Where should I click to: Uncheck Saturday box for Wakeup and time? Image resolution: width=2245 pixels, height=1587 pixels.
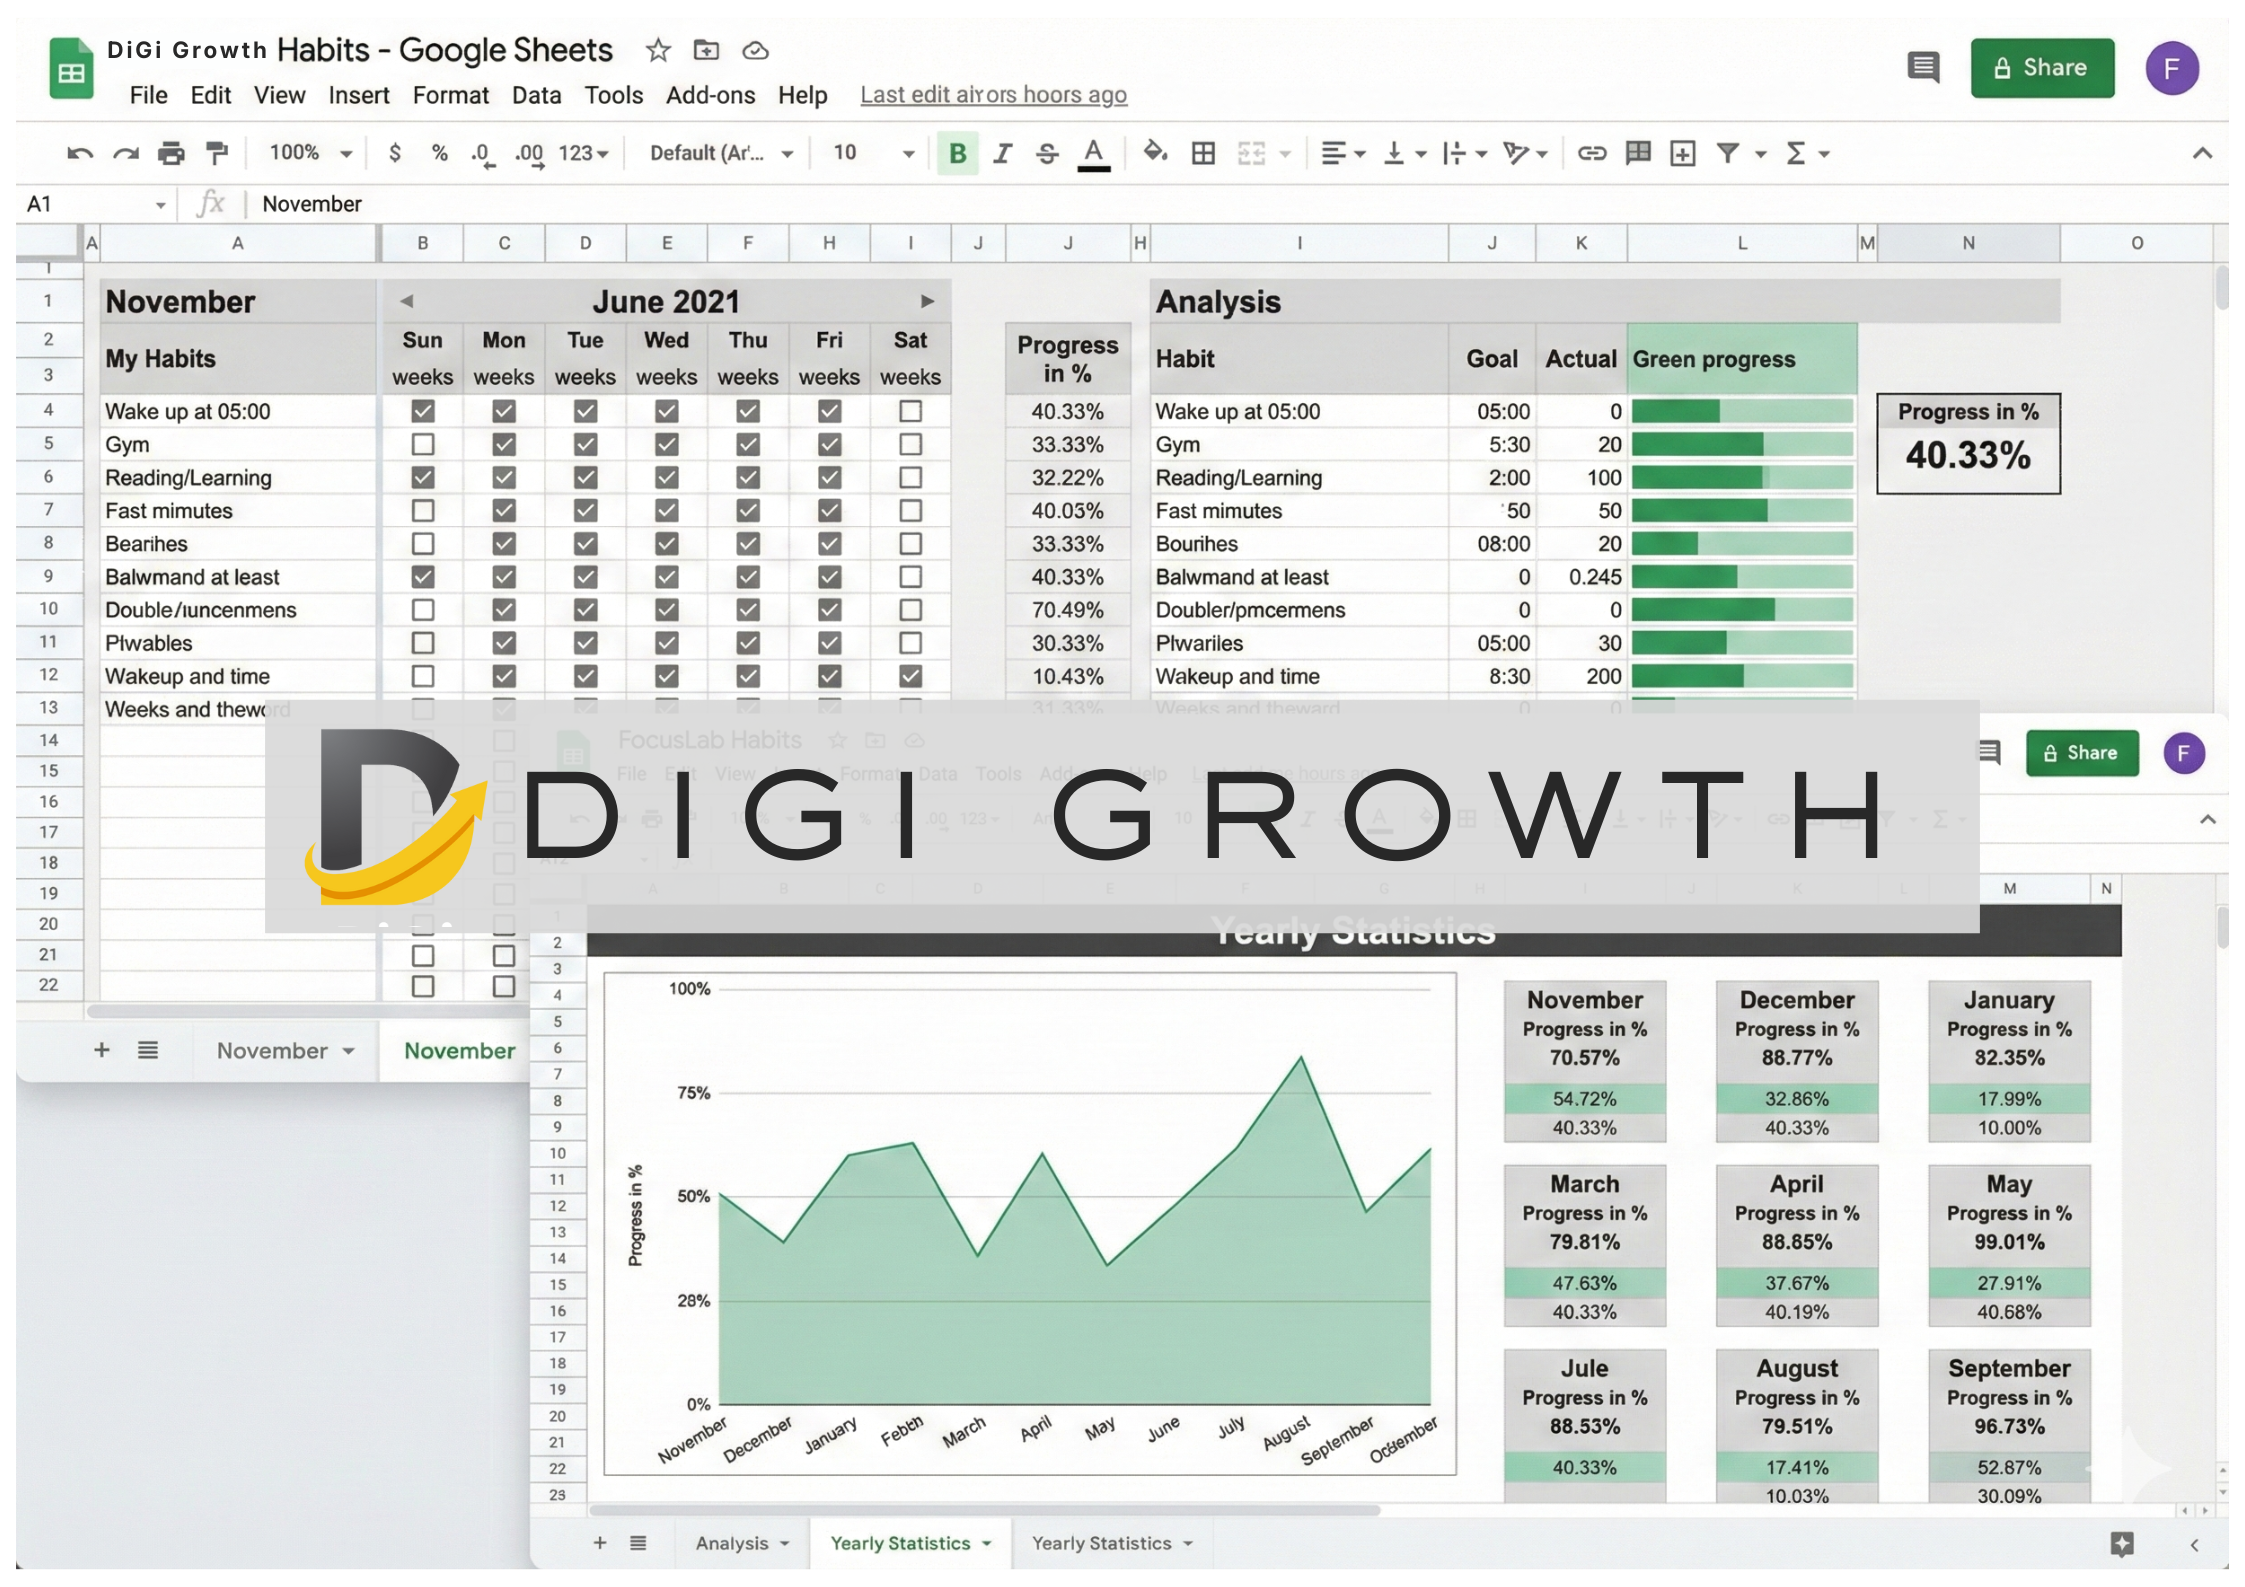pyautogui.click(x=910, y=676)
